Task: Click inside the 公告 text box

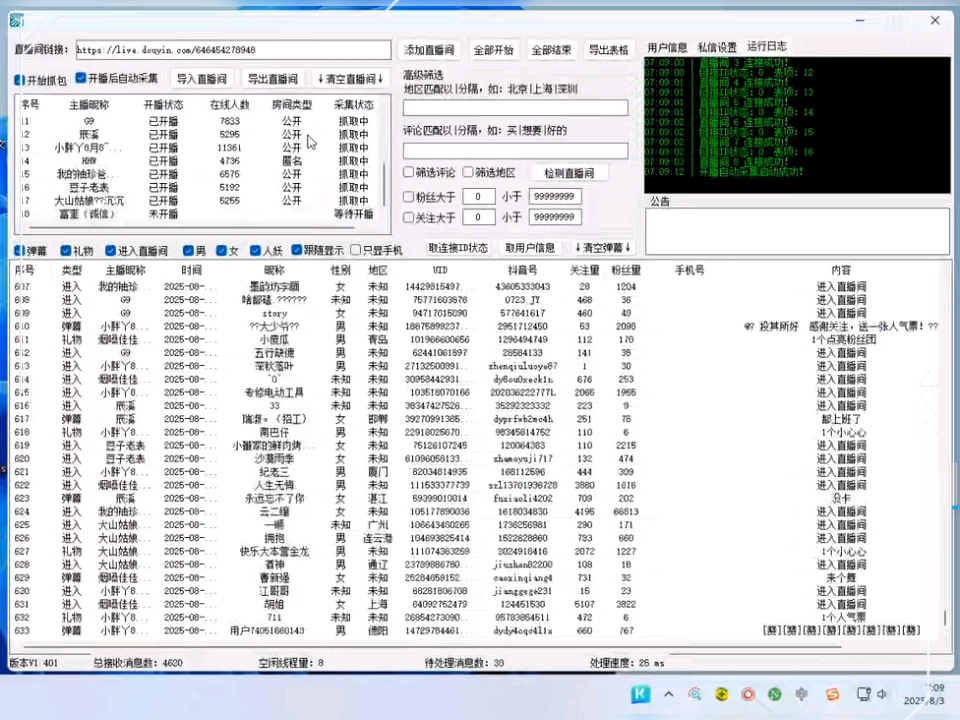Action: coord(797,231)
